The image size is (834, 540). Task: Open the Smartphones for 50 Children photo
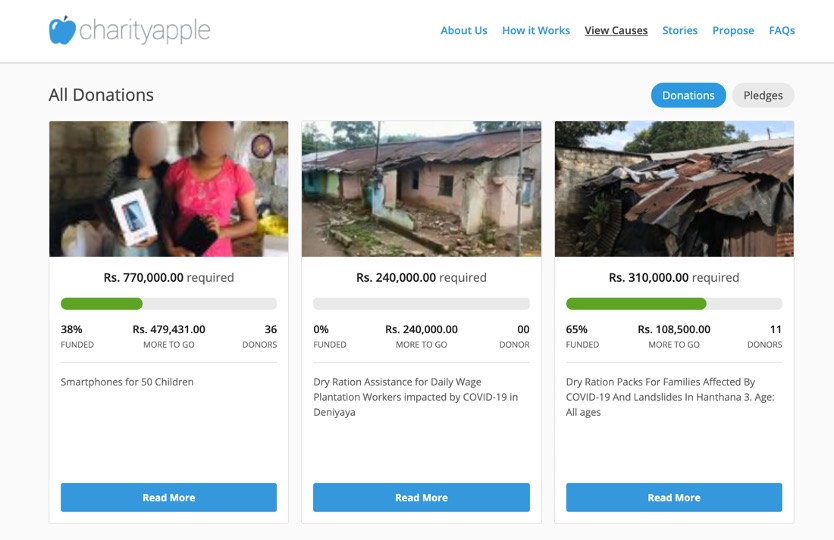pyautogui.click(x=169, y=189)
